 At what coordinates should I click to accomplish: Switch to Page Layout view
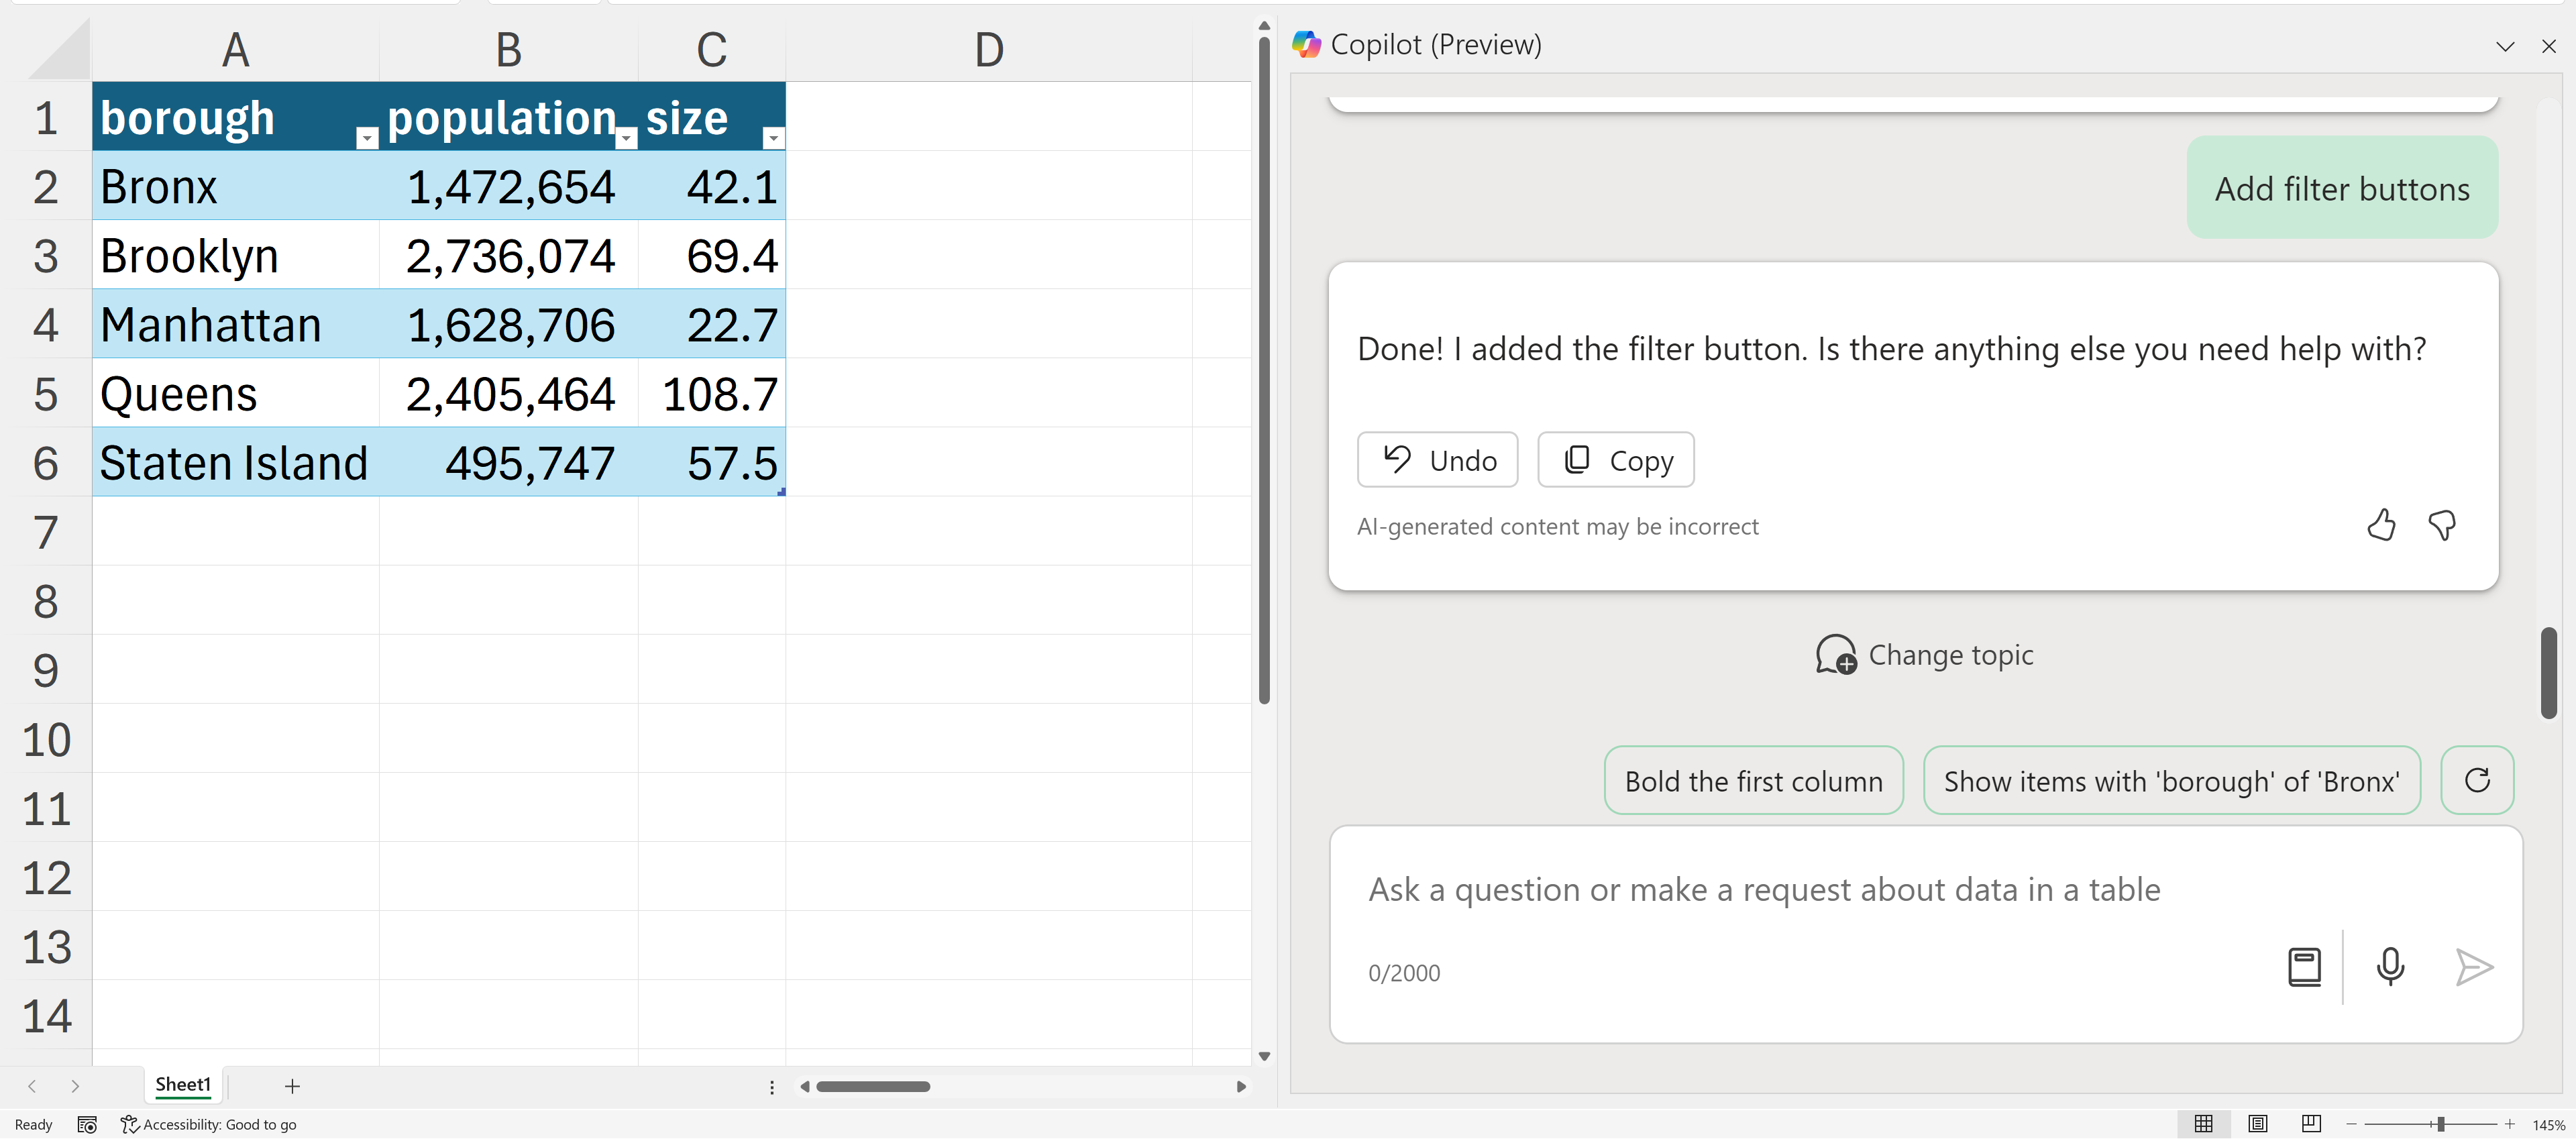tap(2257, 1124)
